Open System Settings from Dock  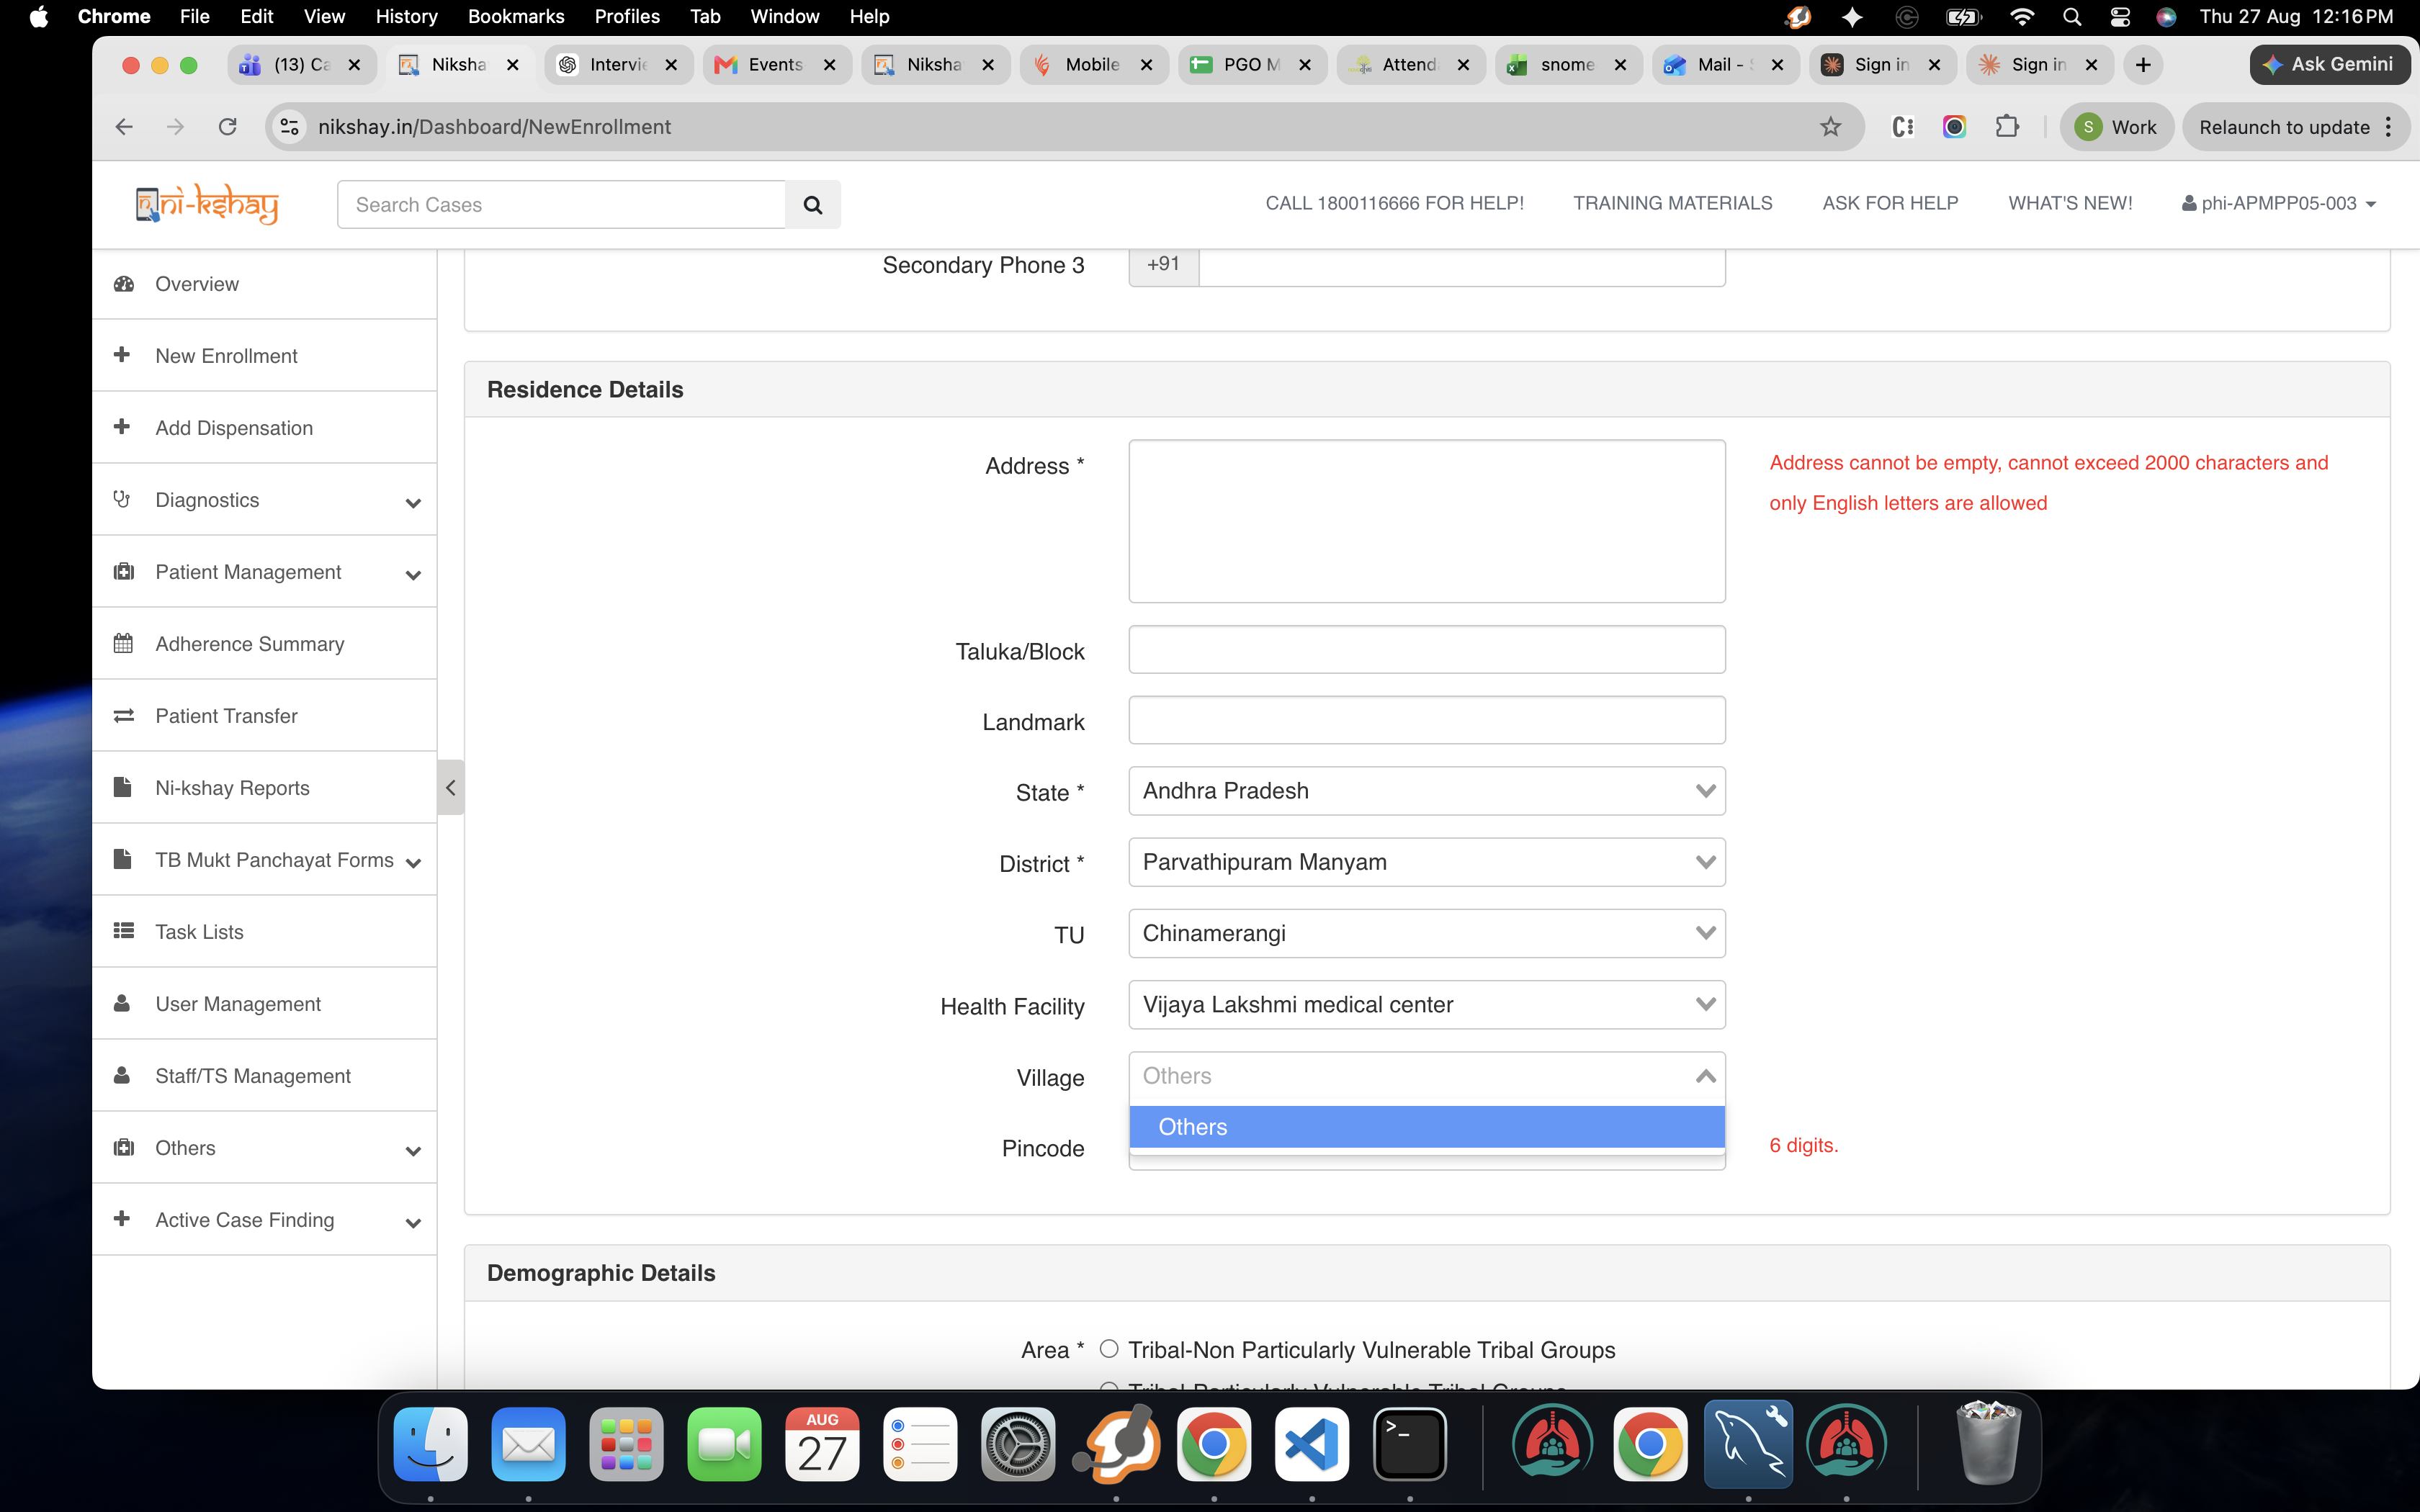point(1018,1444)
